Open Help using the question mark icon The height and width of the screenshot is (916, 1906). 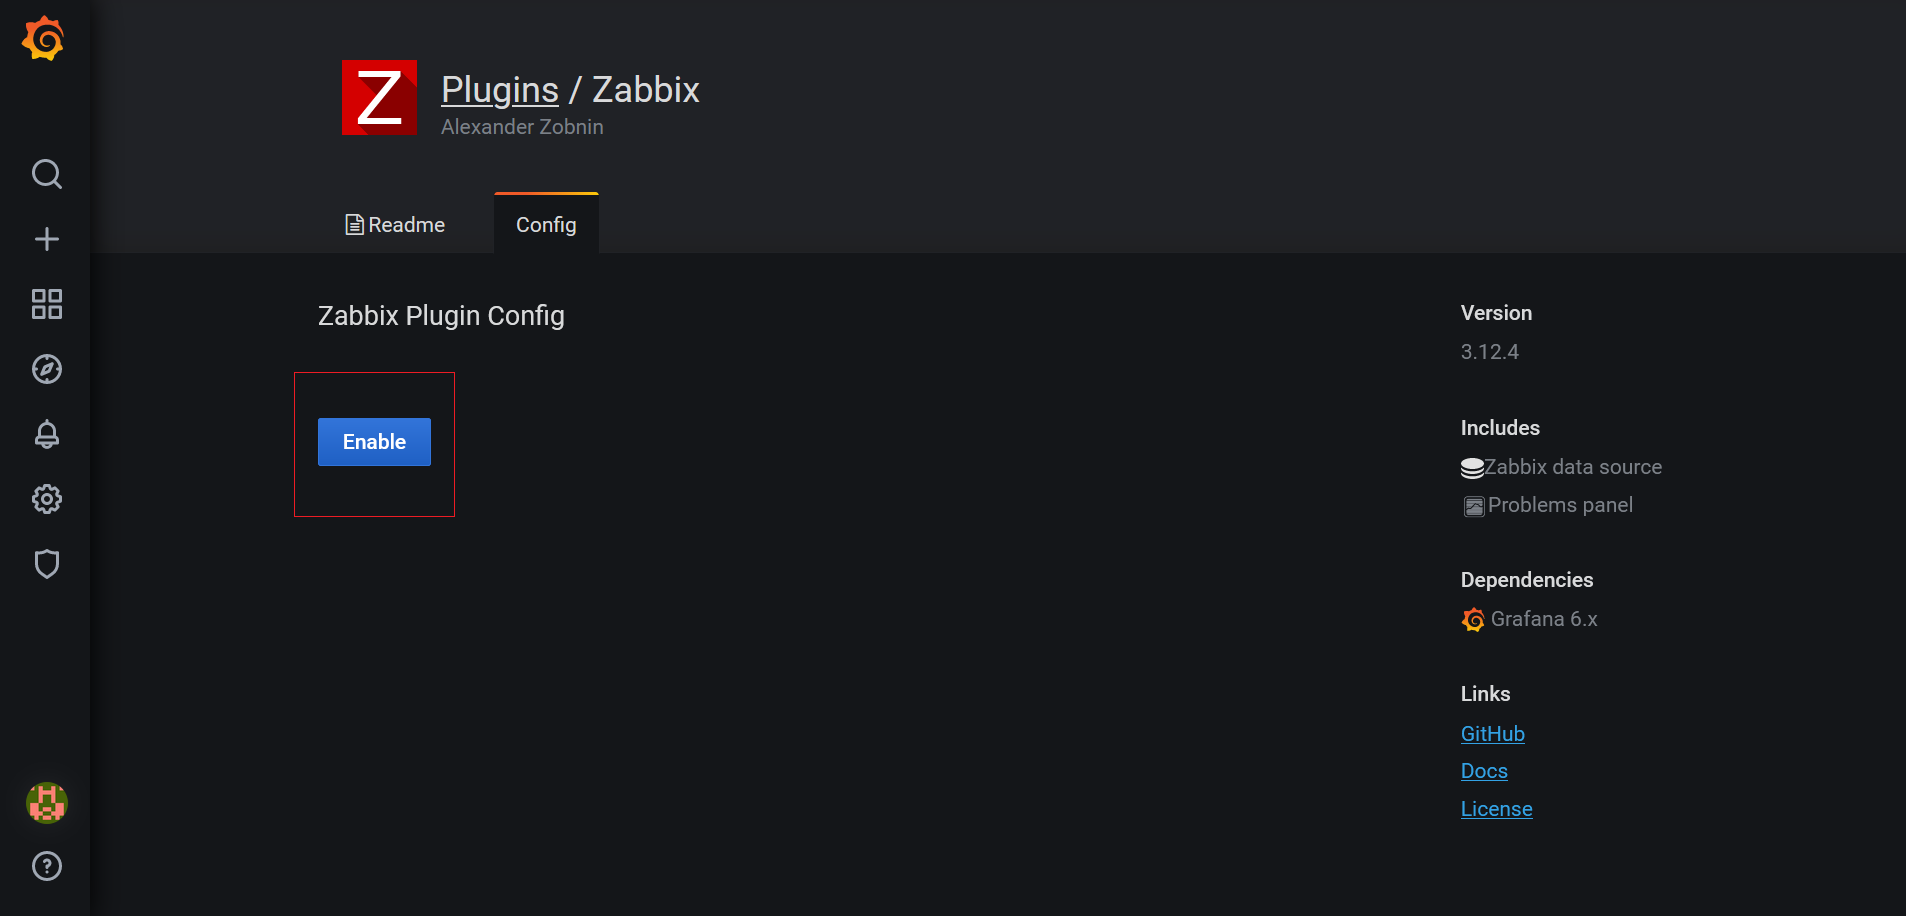tap(46, 866)
